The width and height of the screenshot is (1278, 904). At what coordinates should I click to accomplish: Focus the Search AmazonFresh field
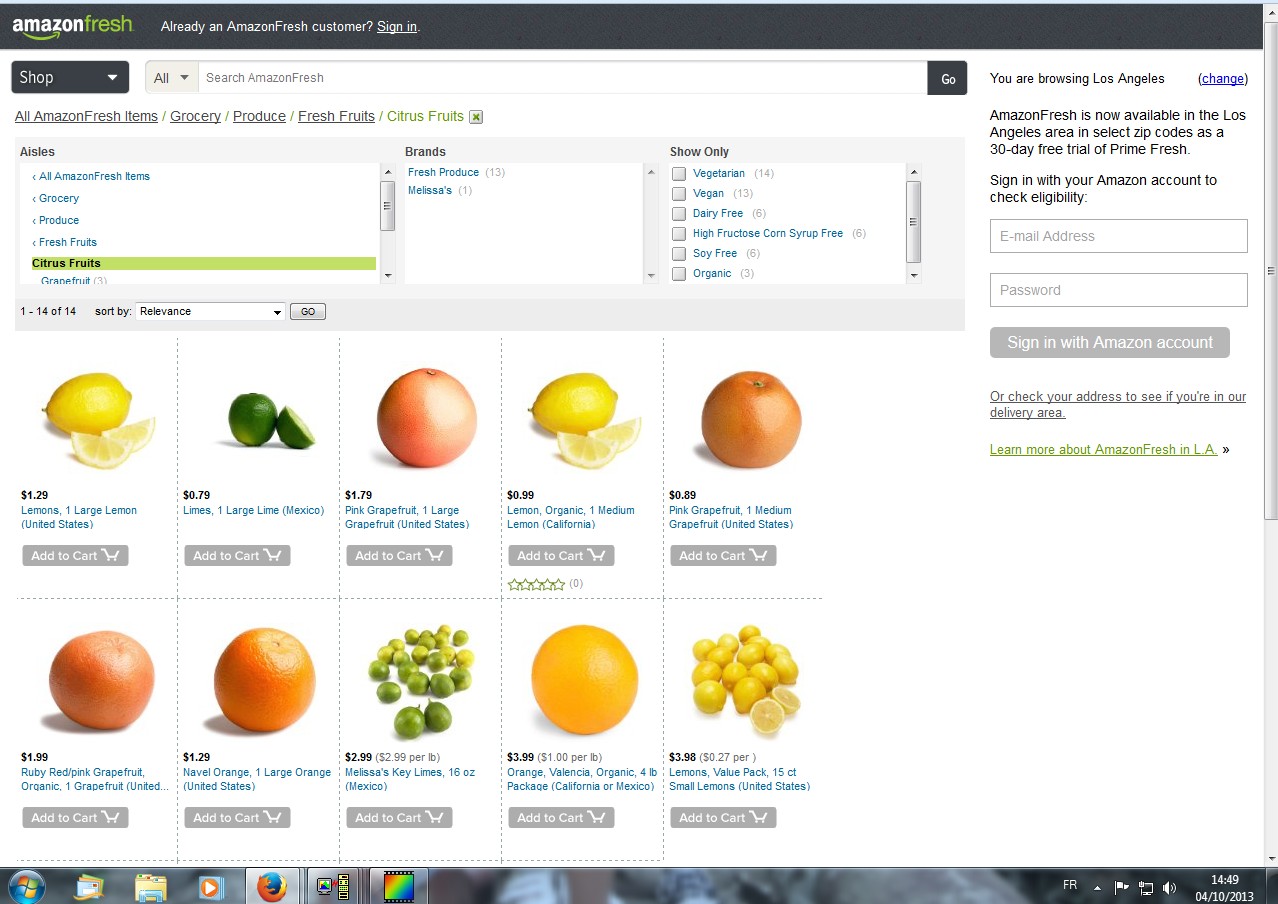[x=563, y=78]
